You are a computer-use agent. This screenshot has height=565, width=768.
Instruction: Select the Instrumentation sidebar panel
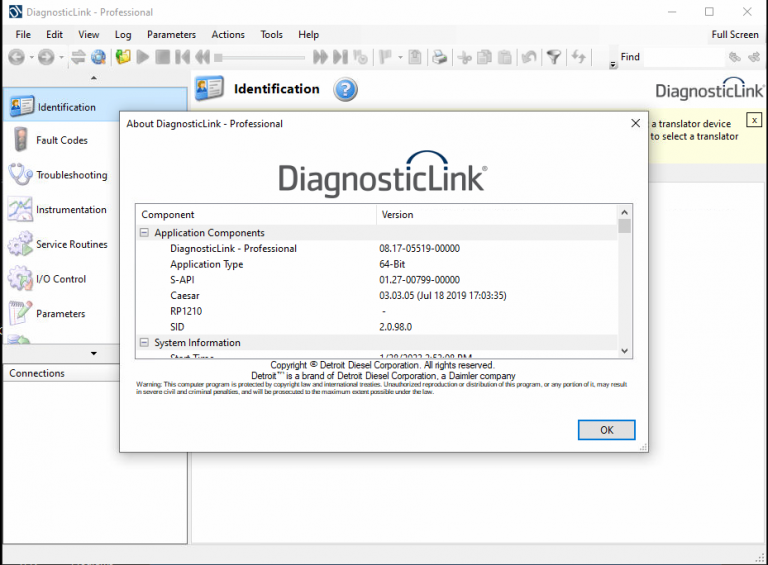point(62,210)
